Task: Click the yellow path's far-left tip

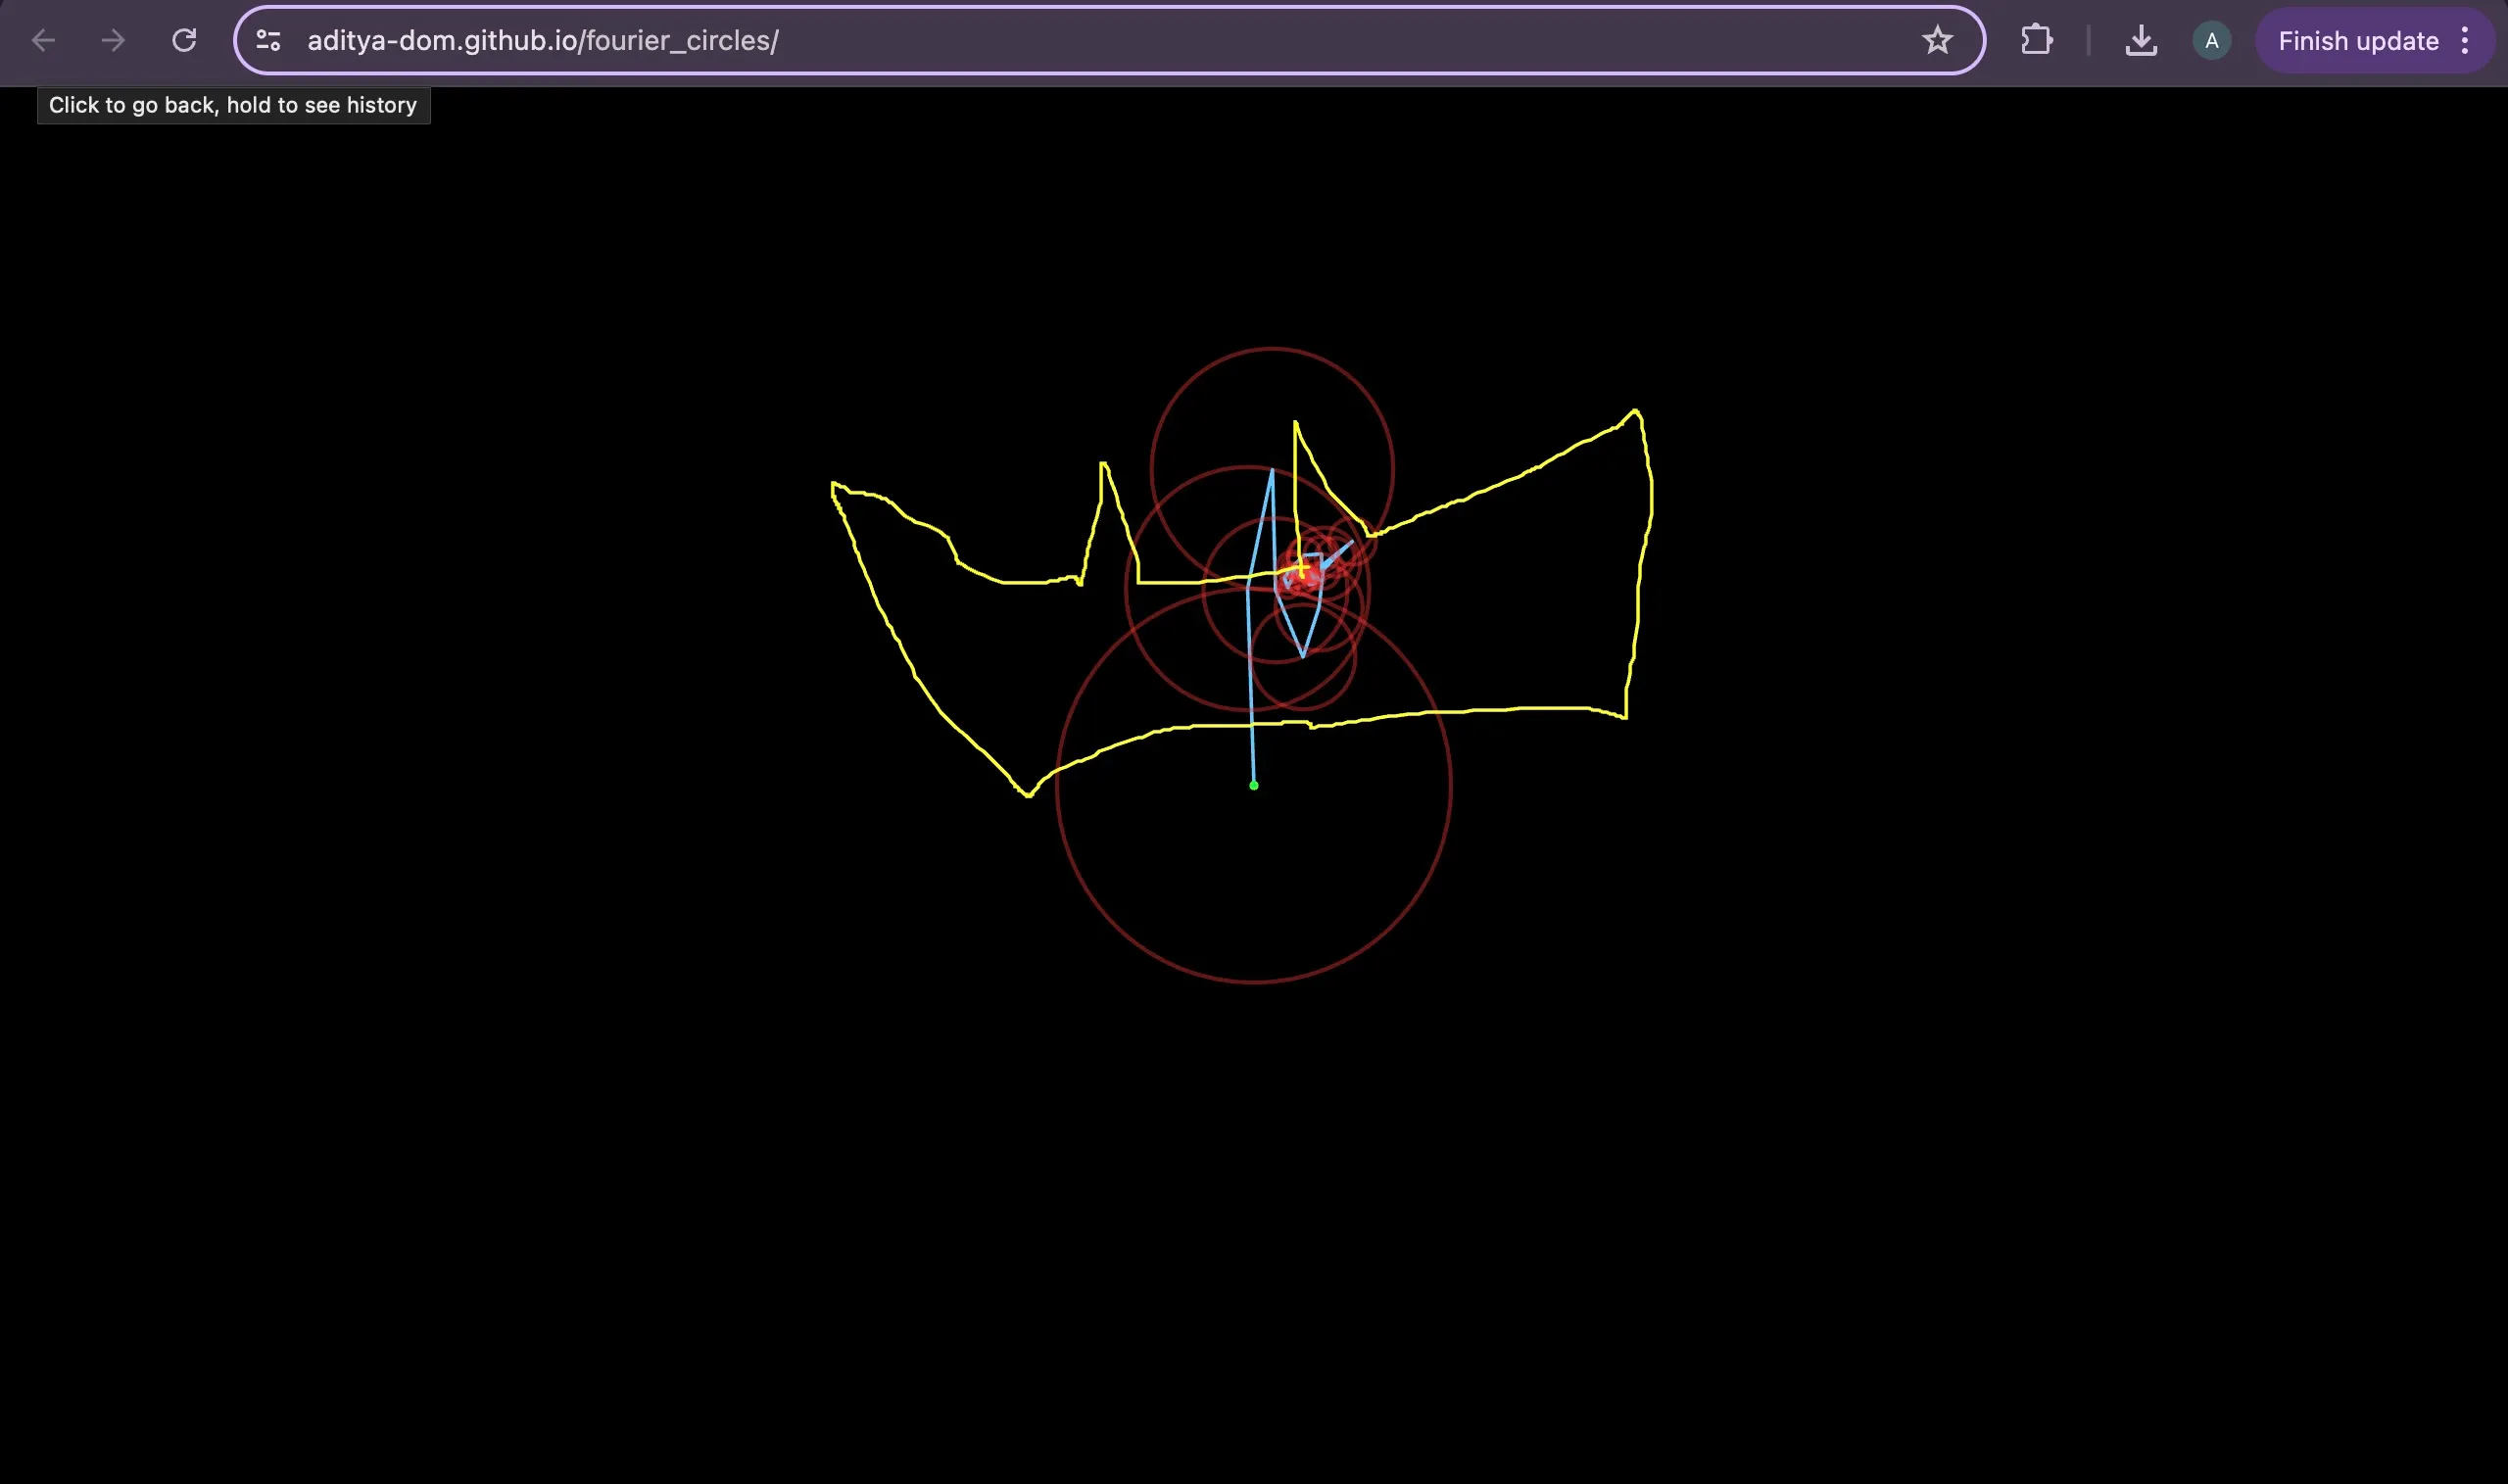Action: click(833, 485)
